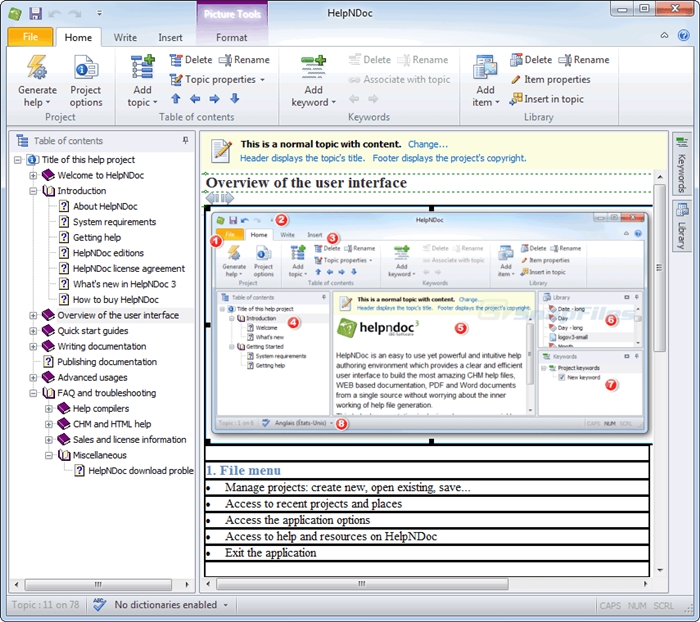The image size is (700, 622).
Task: Collapse the ribbon with the up chevron
Action: coord(664,35)
